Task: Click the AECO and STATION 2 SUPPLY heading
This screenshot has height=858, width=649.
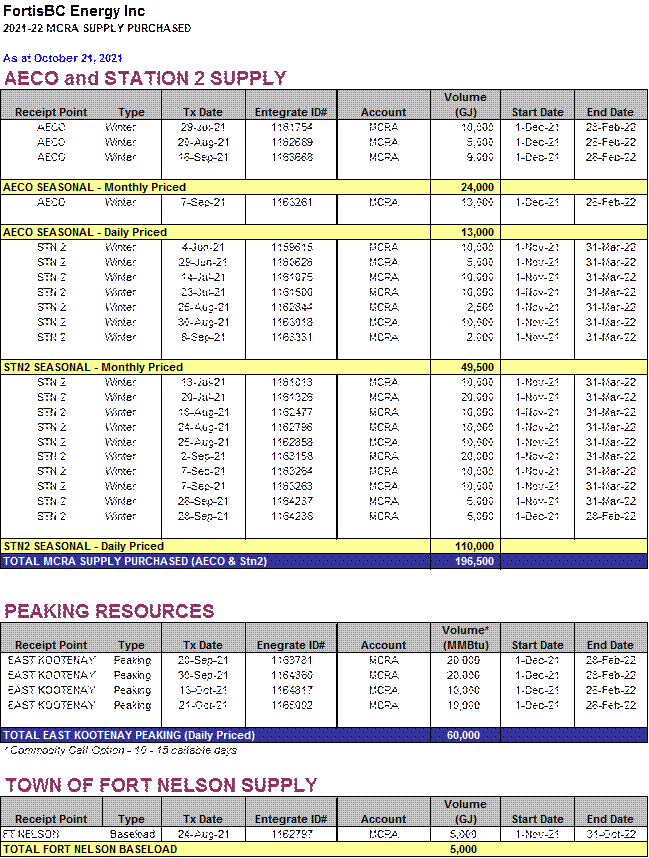Action: tap(145, 78)
